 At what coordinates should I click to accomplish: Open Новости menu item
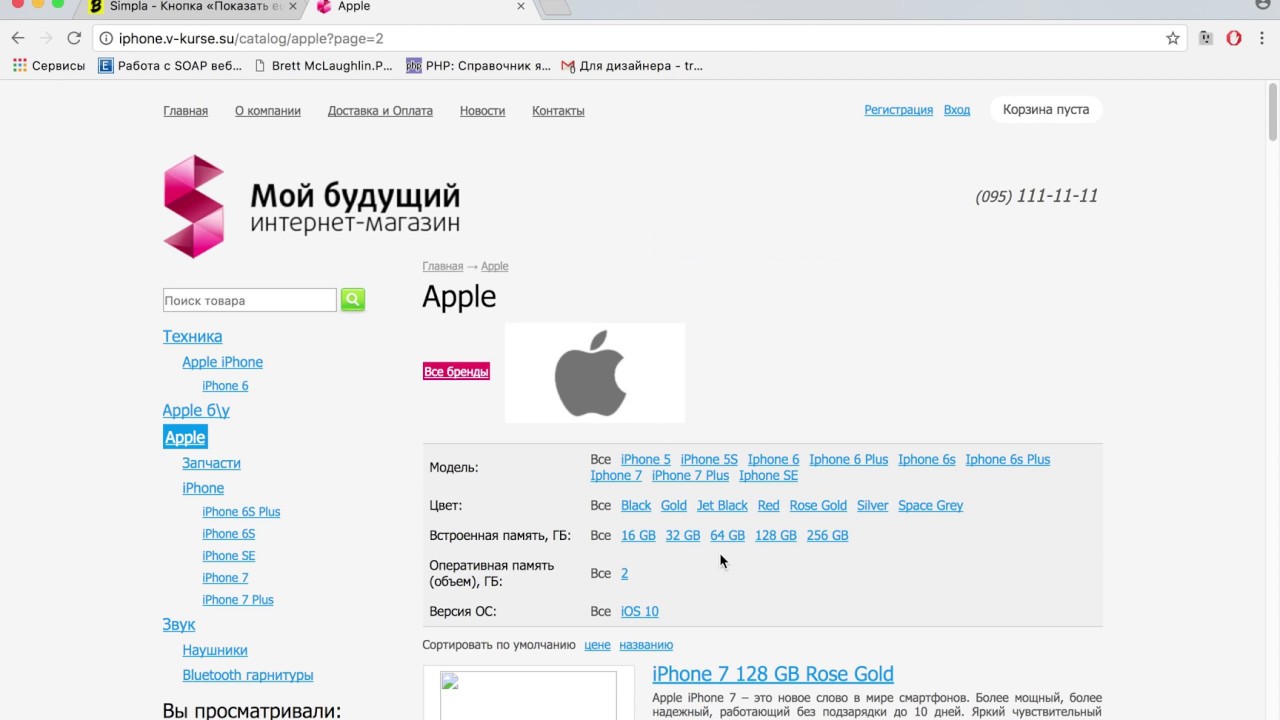(482, 111)
